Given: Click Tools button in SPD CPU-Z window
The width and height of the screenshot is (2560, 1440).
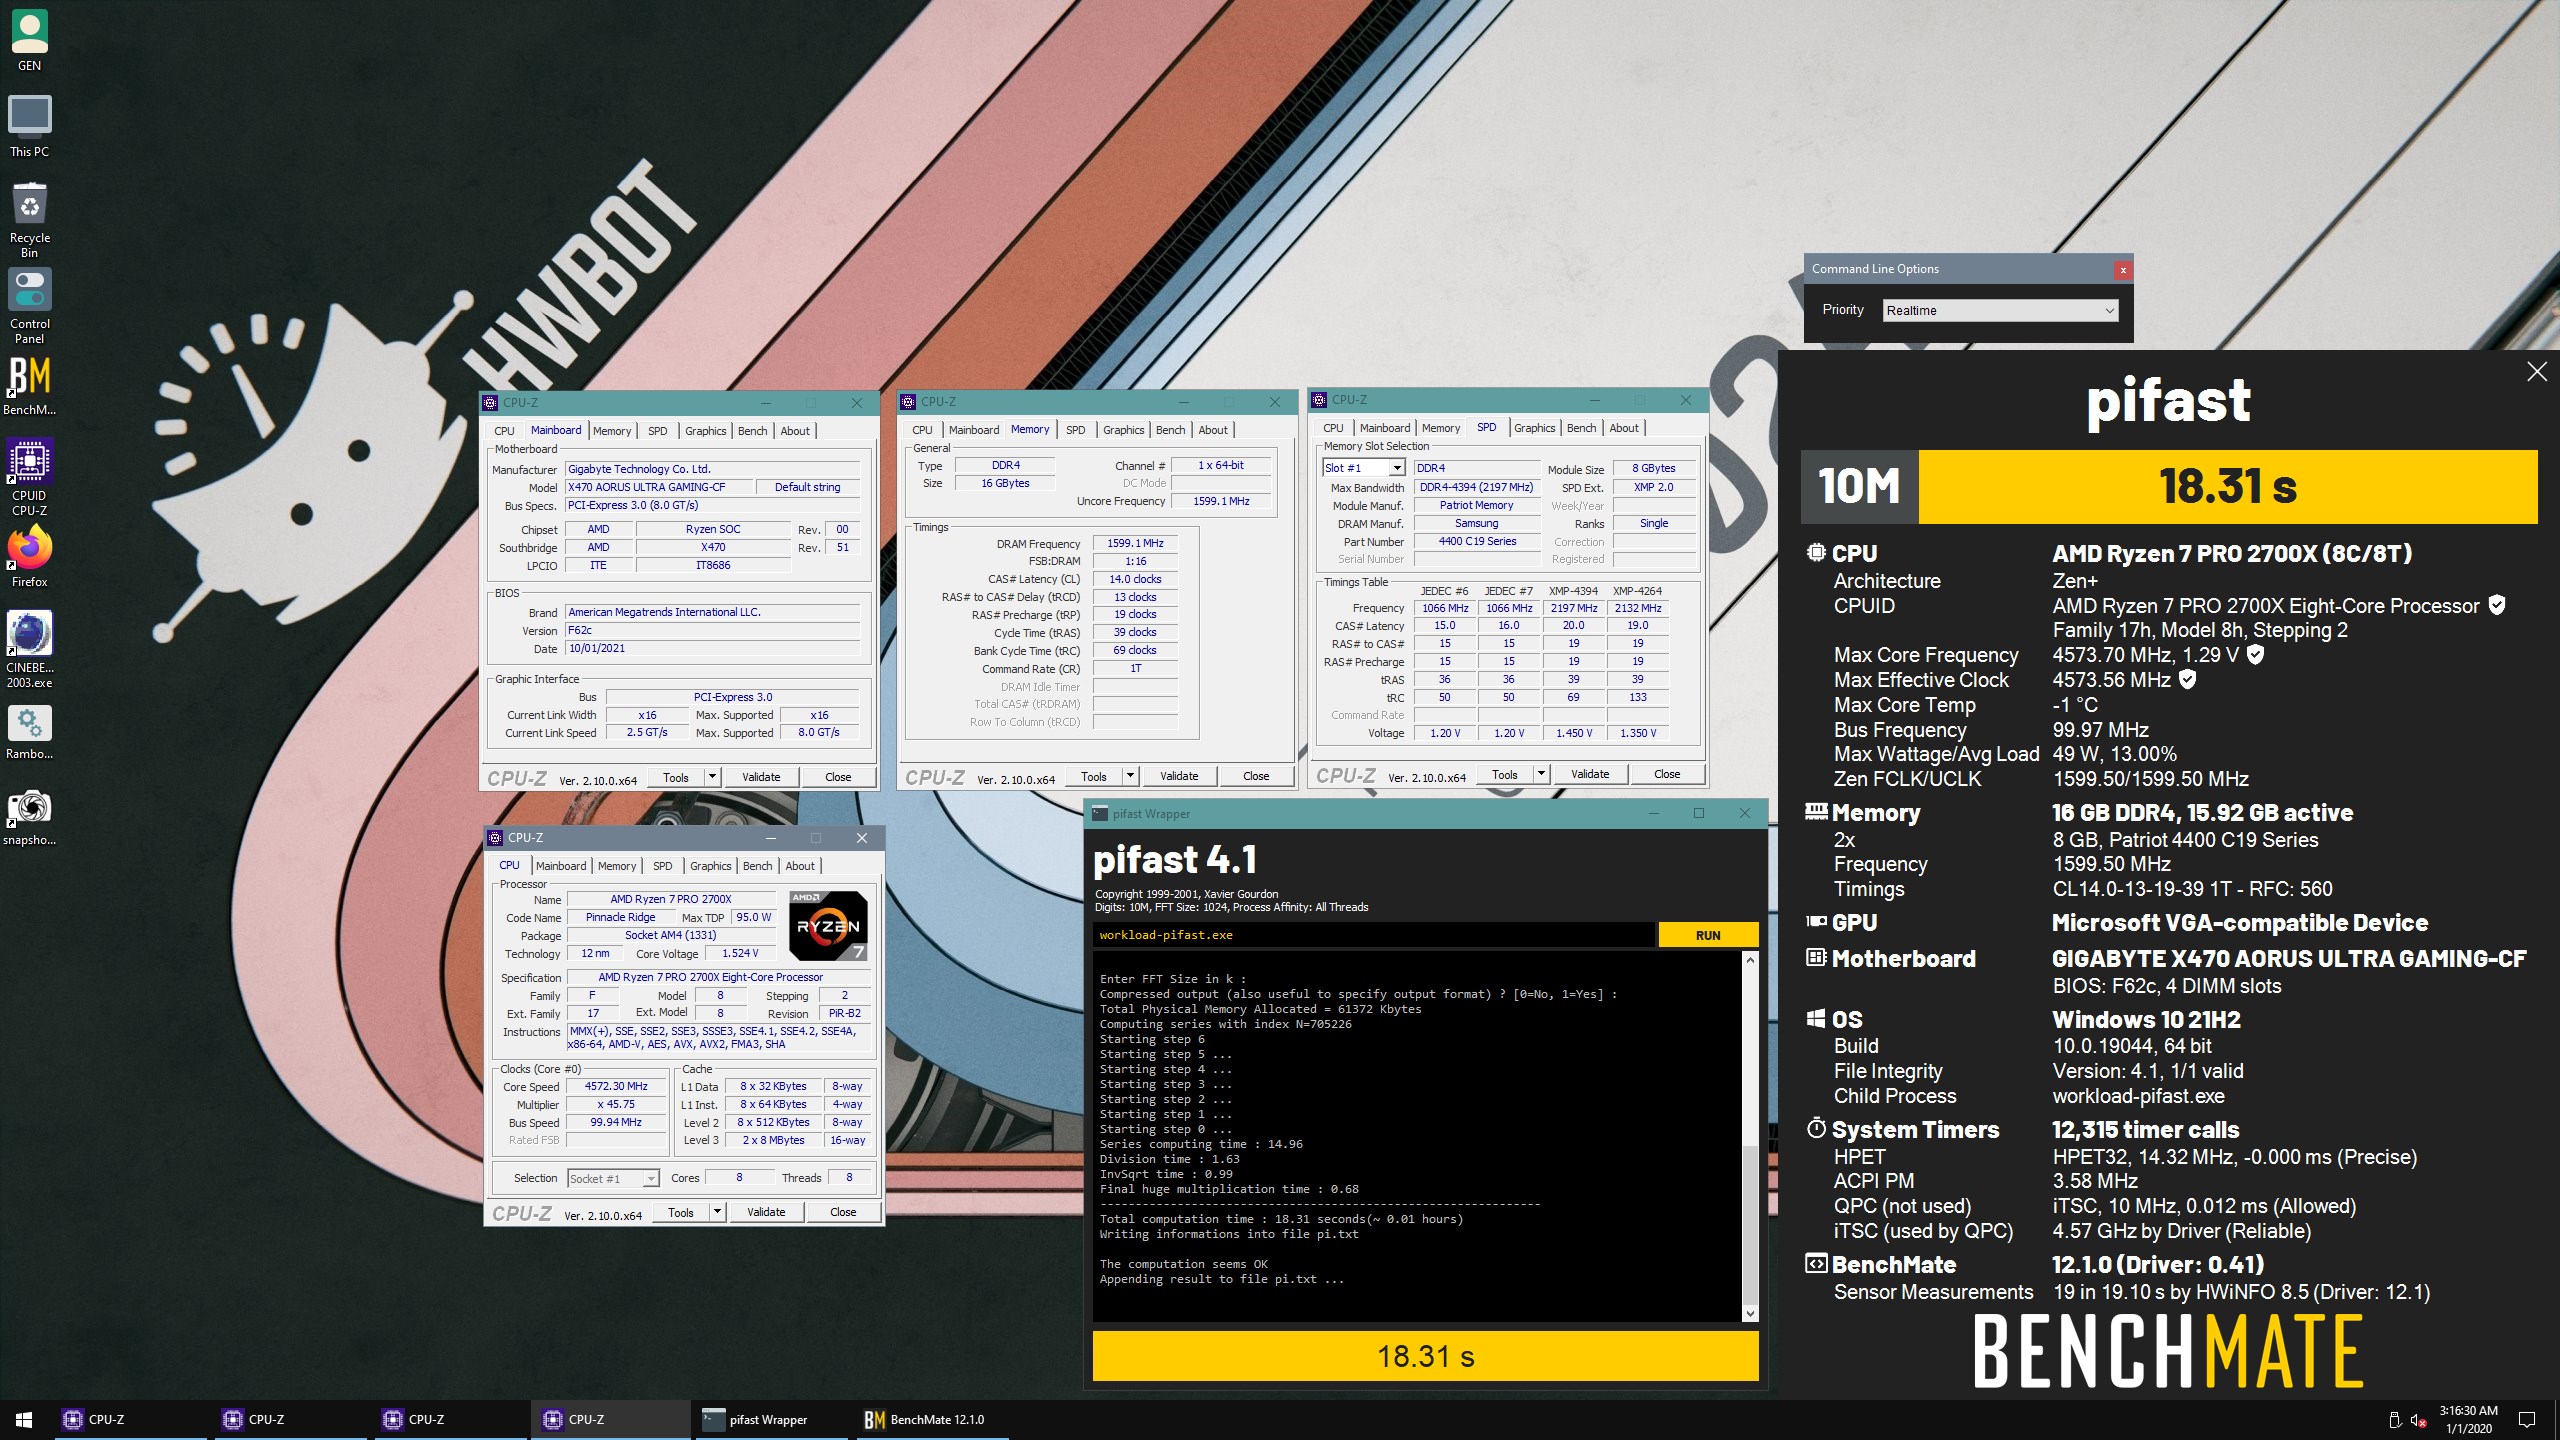Looking at the screenshot, I should [1504, 774].
